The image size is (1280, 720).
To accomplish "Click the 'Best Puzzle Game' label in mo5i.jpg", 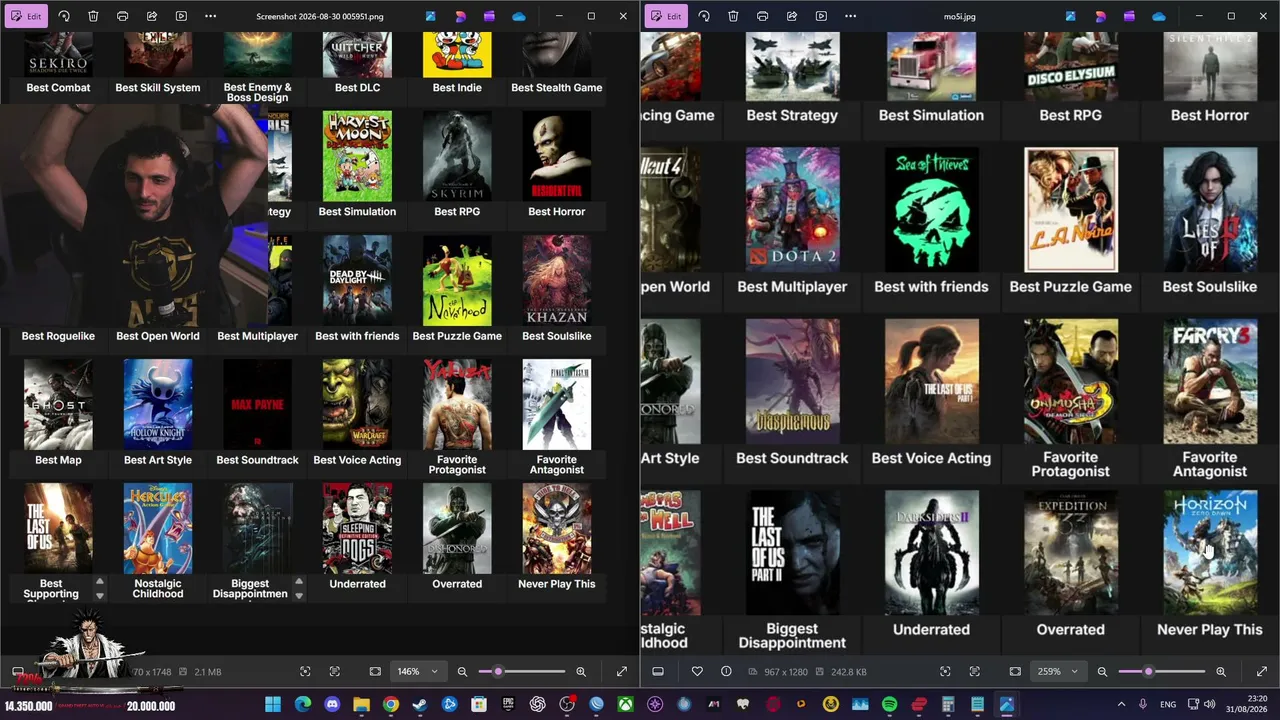I will [1070, 287].
